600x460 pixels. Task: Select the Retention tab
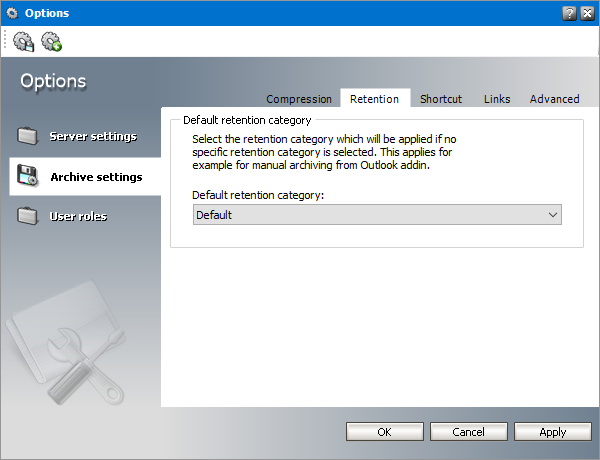click(374, 99)
